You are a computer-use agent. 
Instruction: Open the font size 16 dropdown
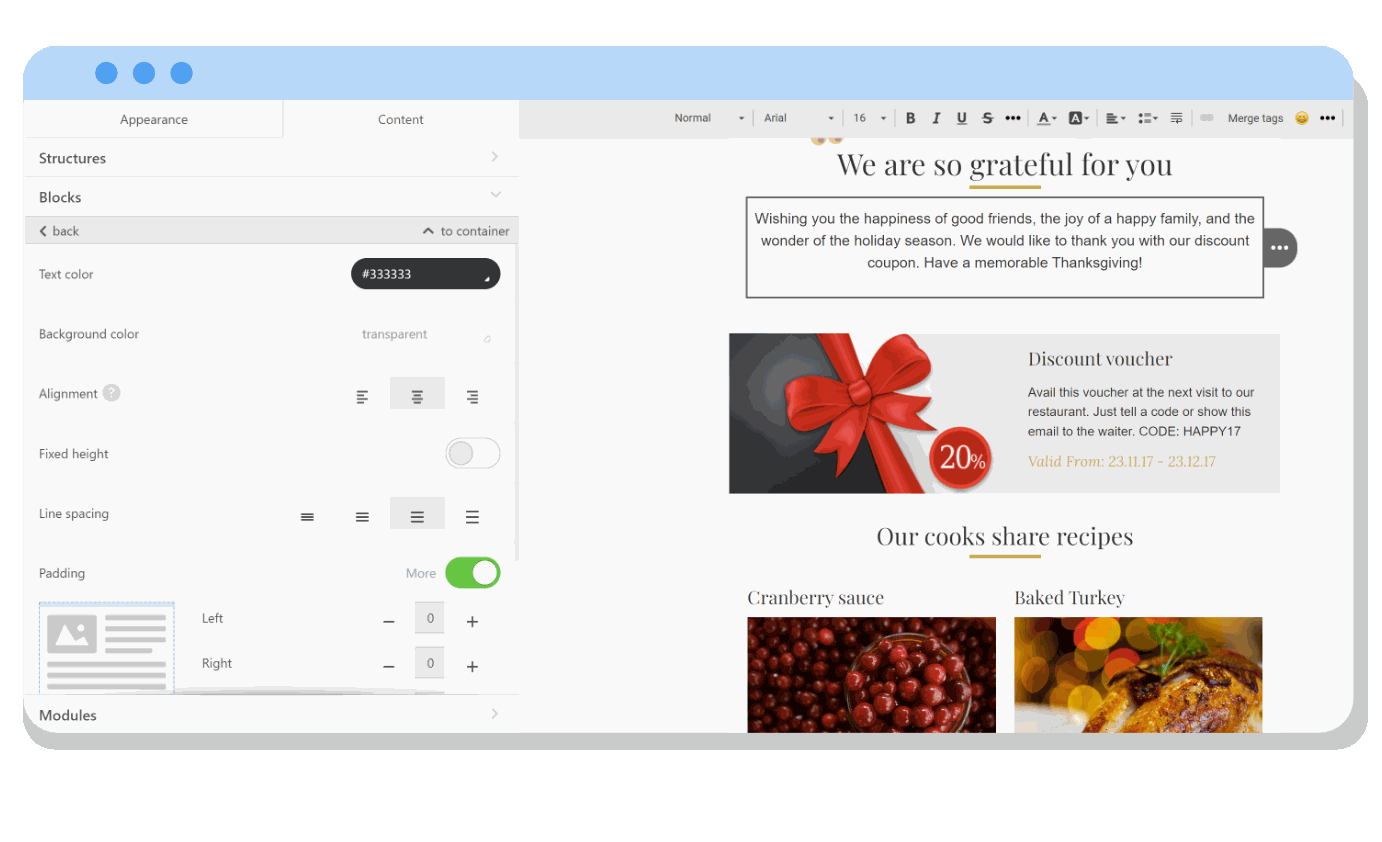(869, 118)
